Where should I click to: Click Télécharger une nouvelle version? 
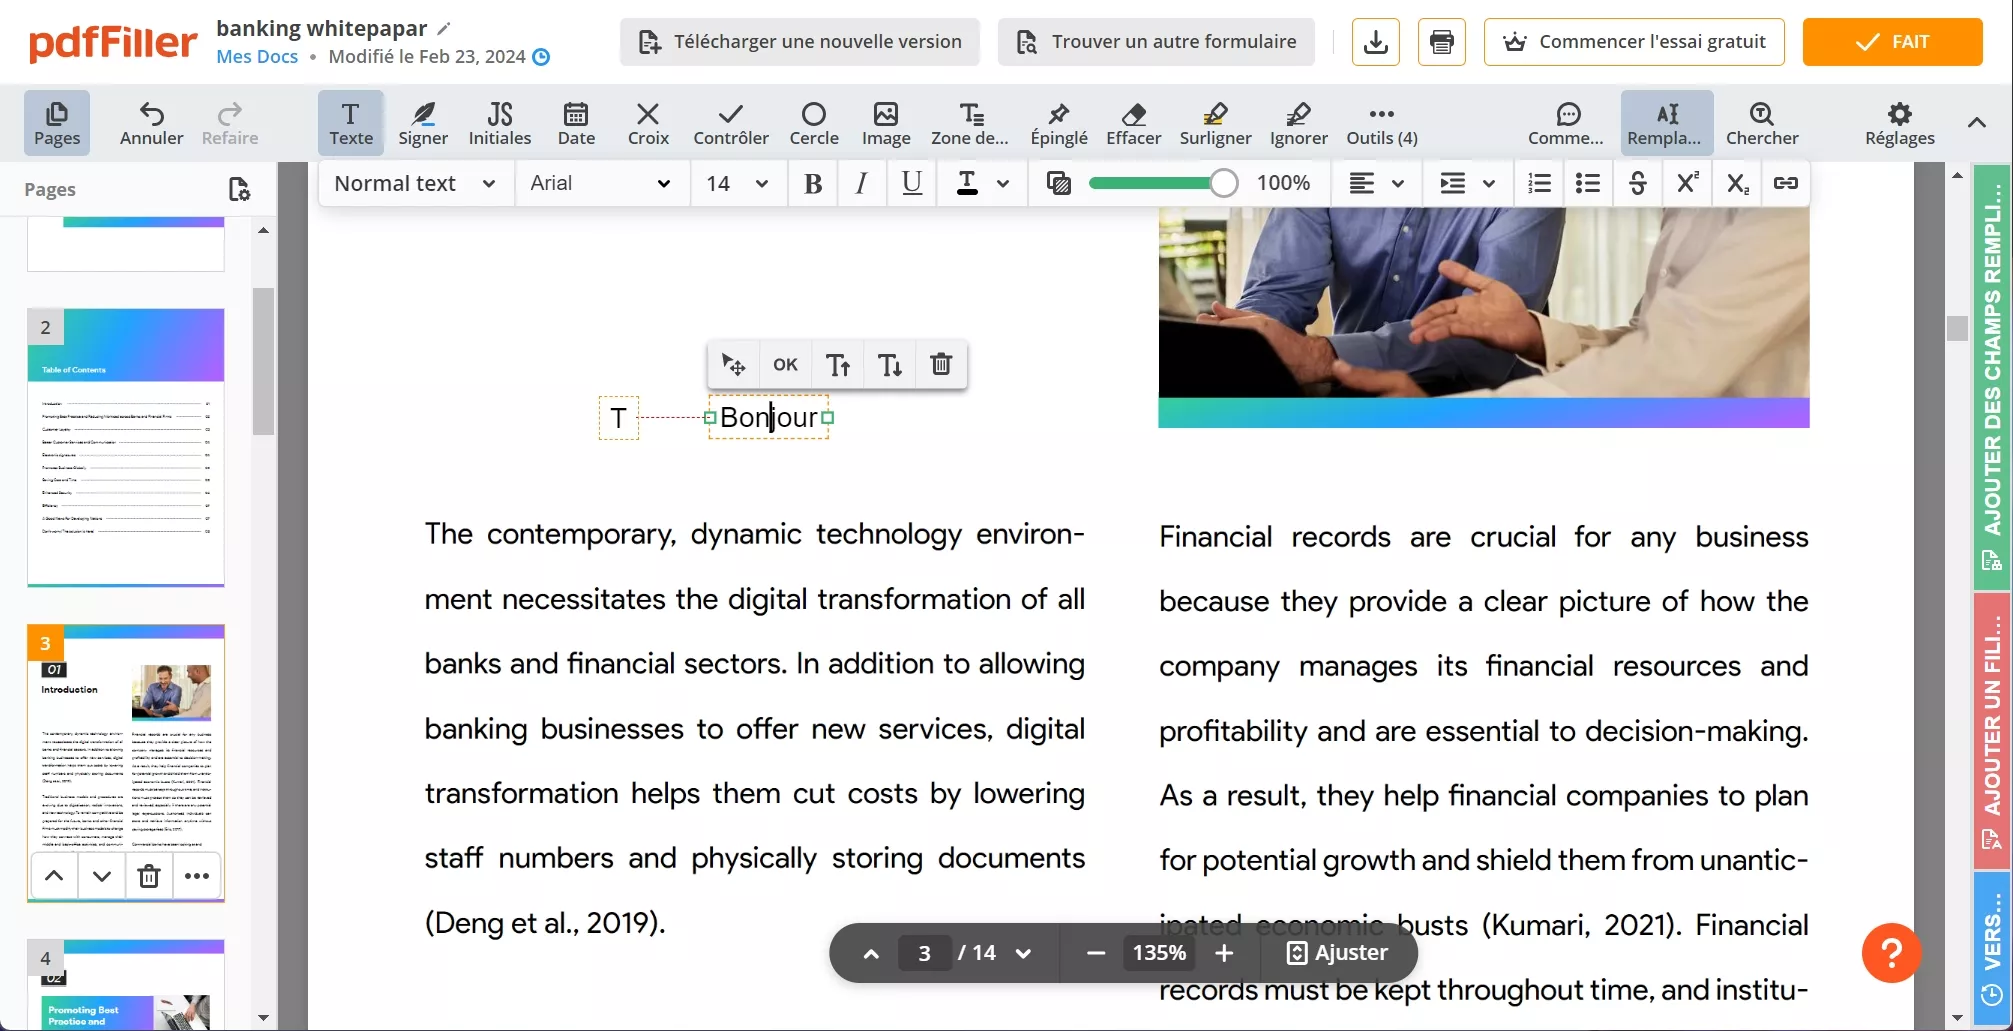tap(798, 42)
